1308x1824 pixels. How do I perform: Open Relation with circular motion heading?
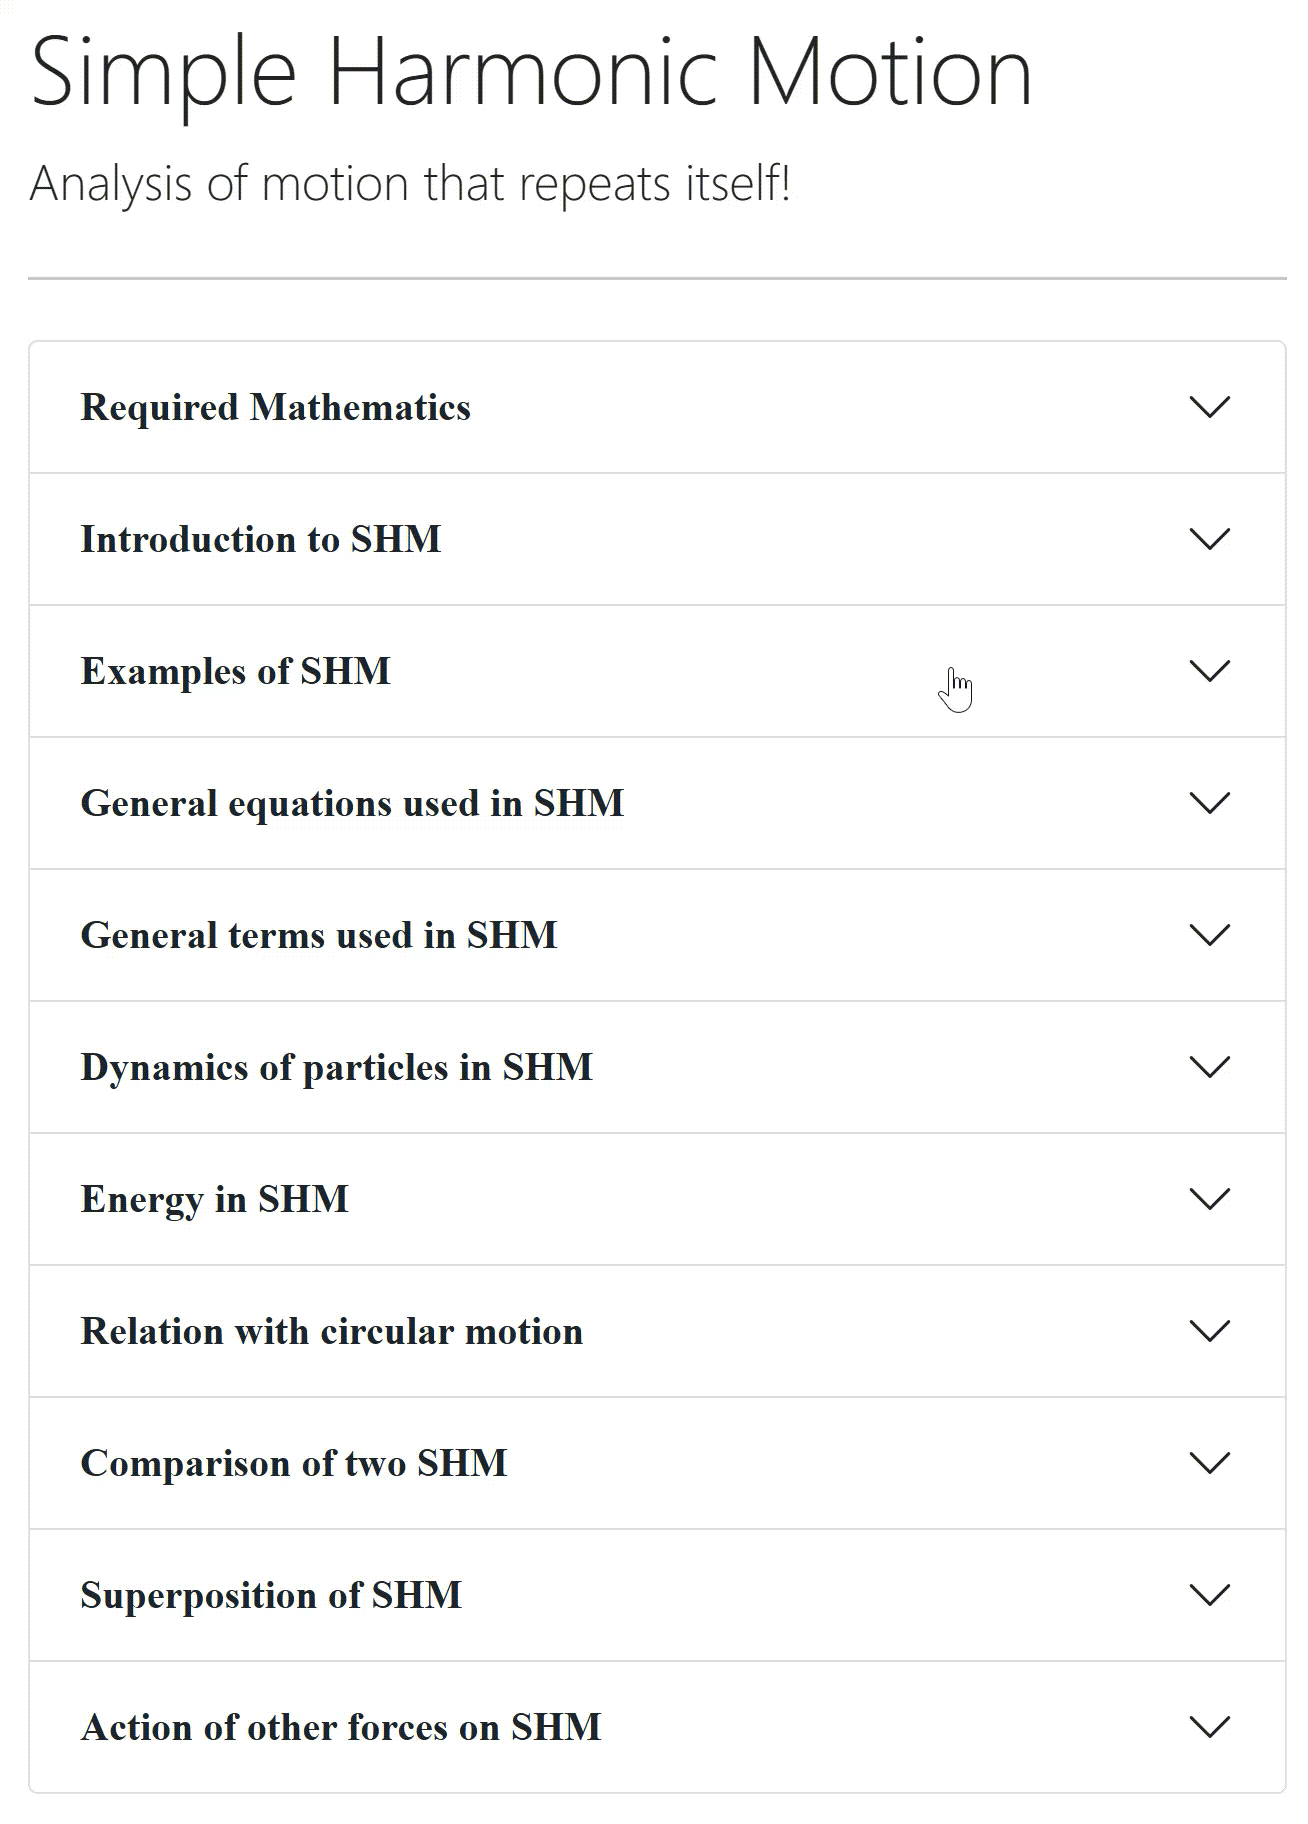[331, 1332]
